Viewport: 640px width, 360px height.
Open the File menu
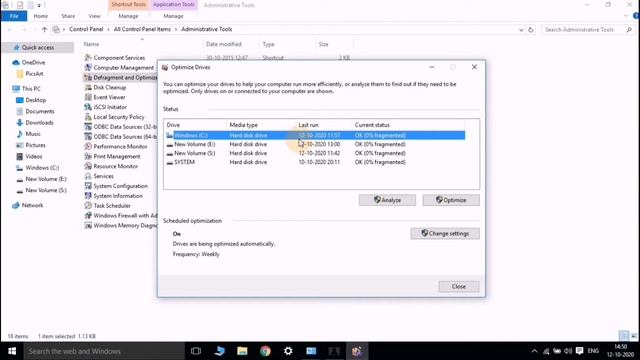(14, 16)
